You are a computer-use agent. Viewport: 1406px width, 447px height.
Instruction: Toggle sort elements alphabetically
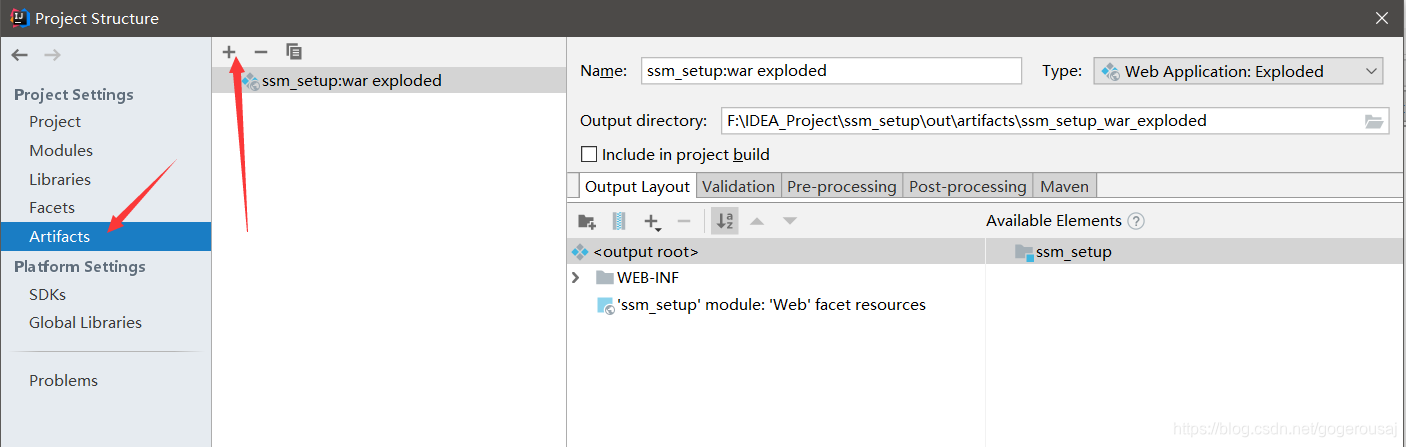tap(725, 221)
